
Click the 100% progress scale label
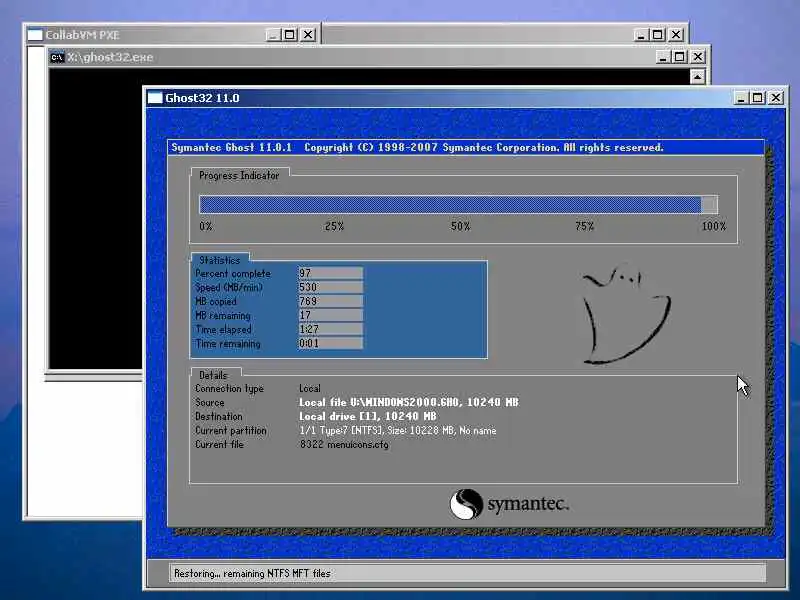click(713, 226)
